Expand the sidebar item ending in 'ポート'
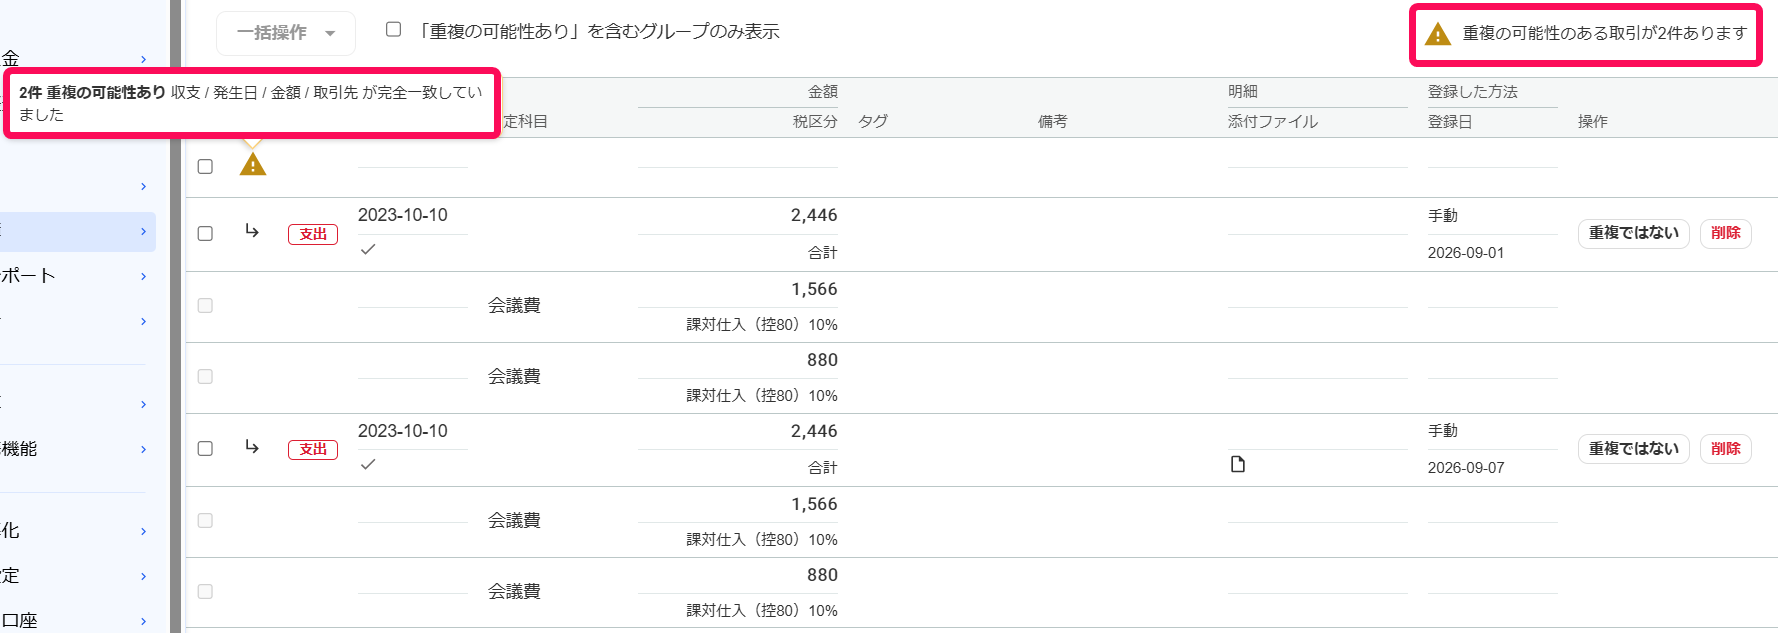 pos(77,276)
